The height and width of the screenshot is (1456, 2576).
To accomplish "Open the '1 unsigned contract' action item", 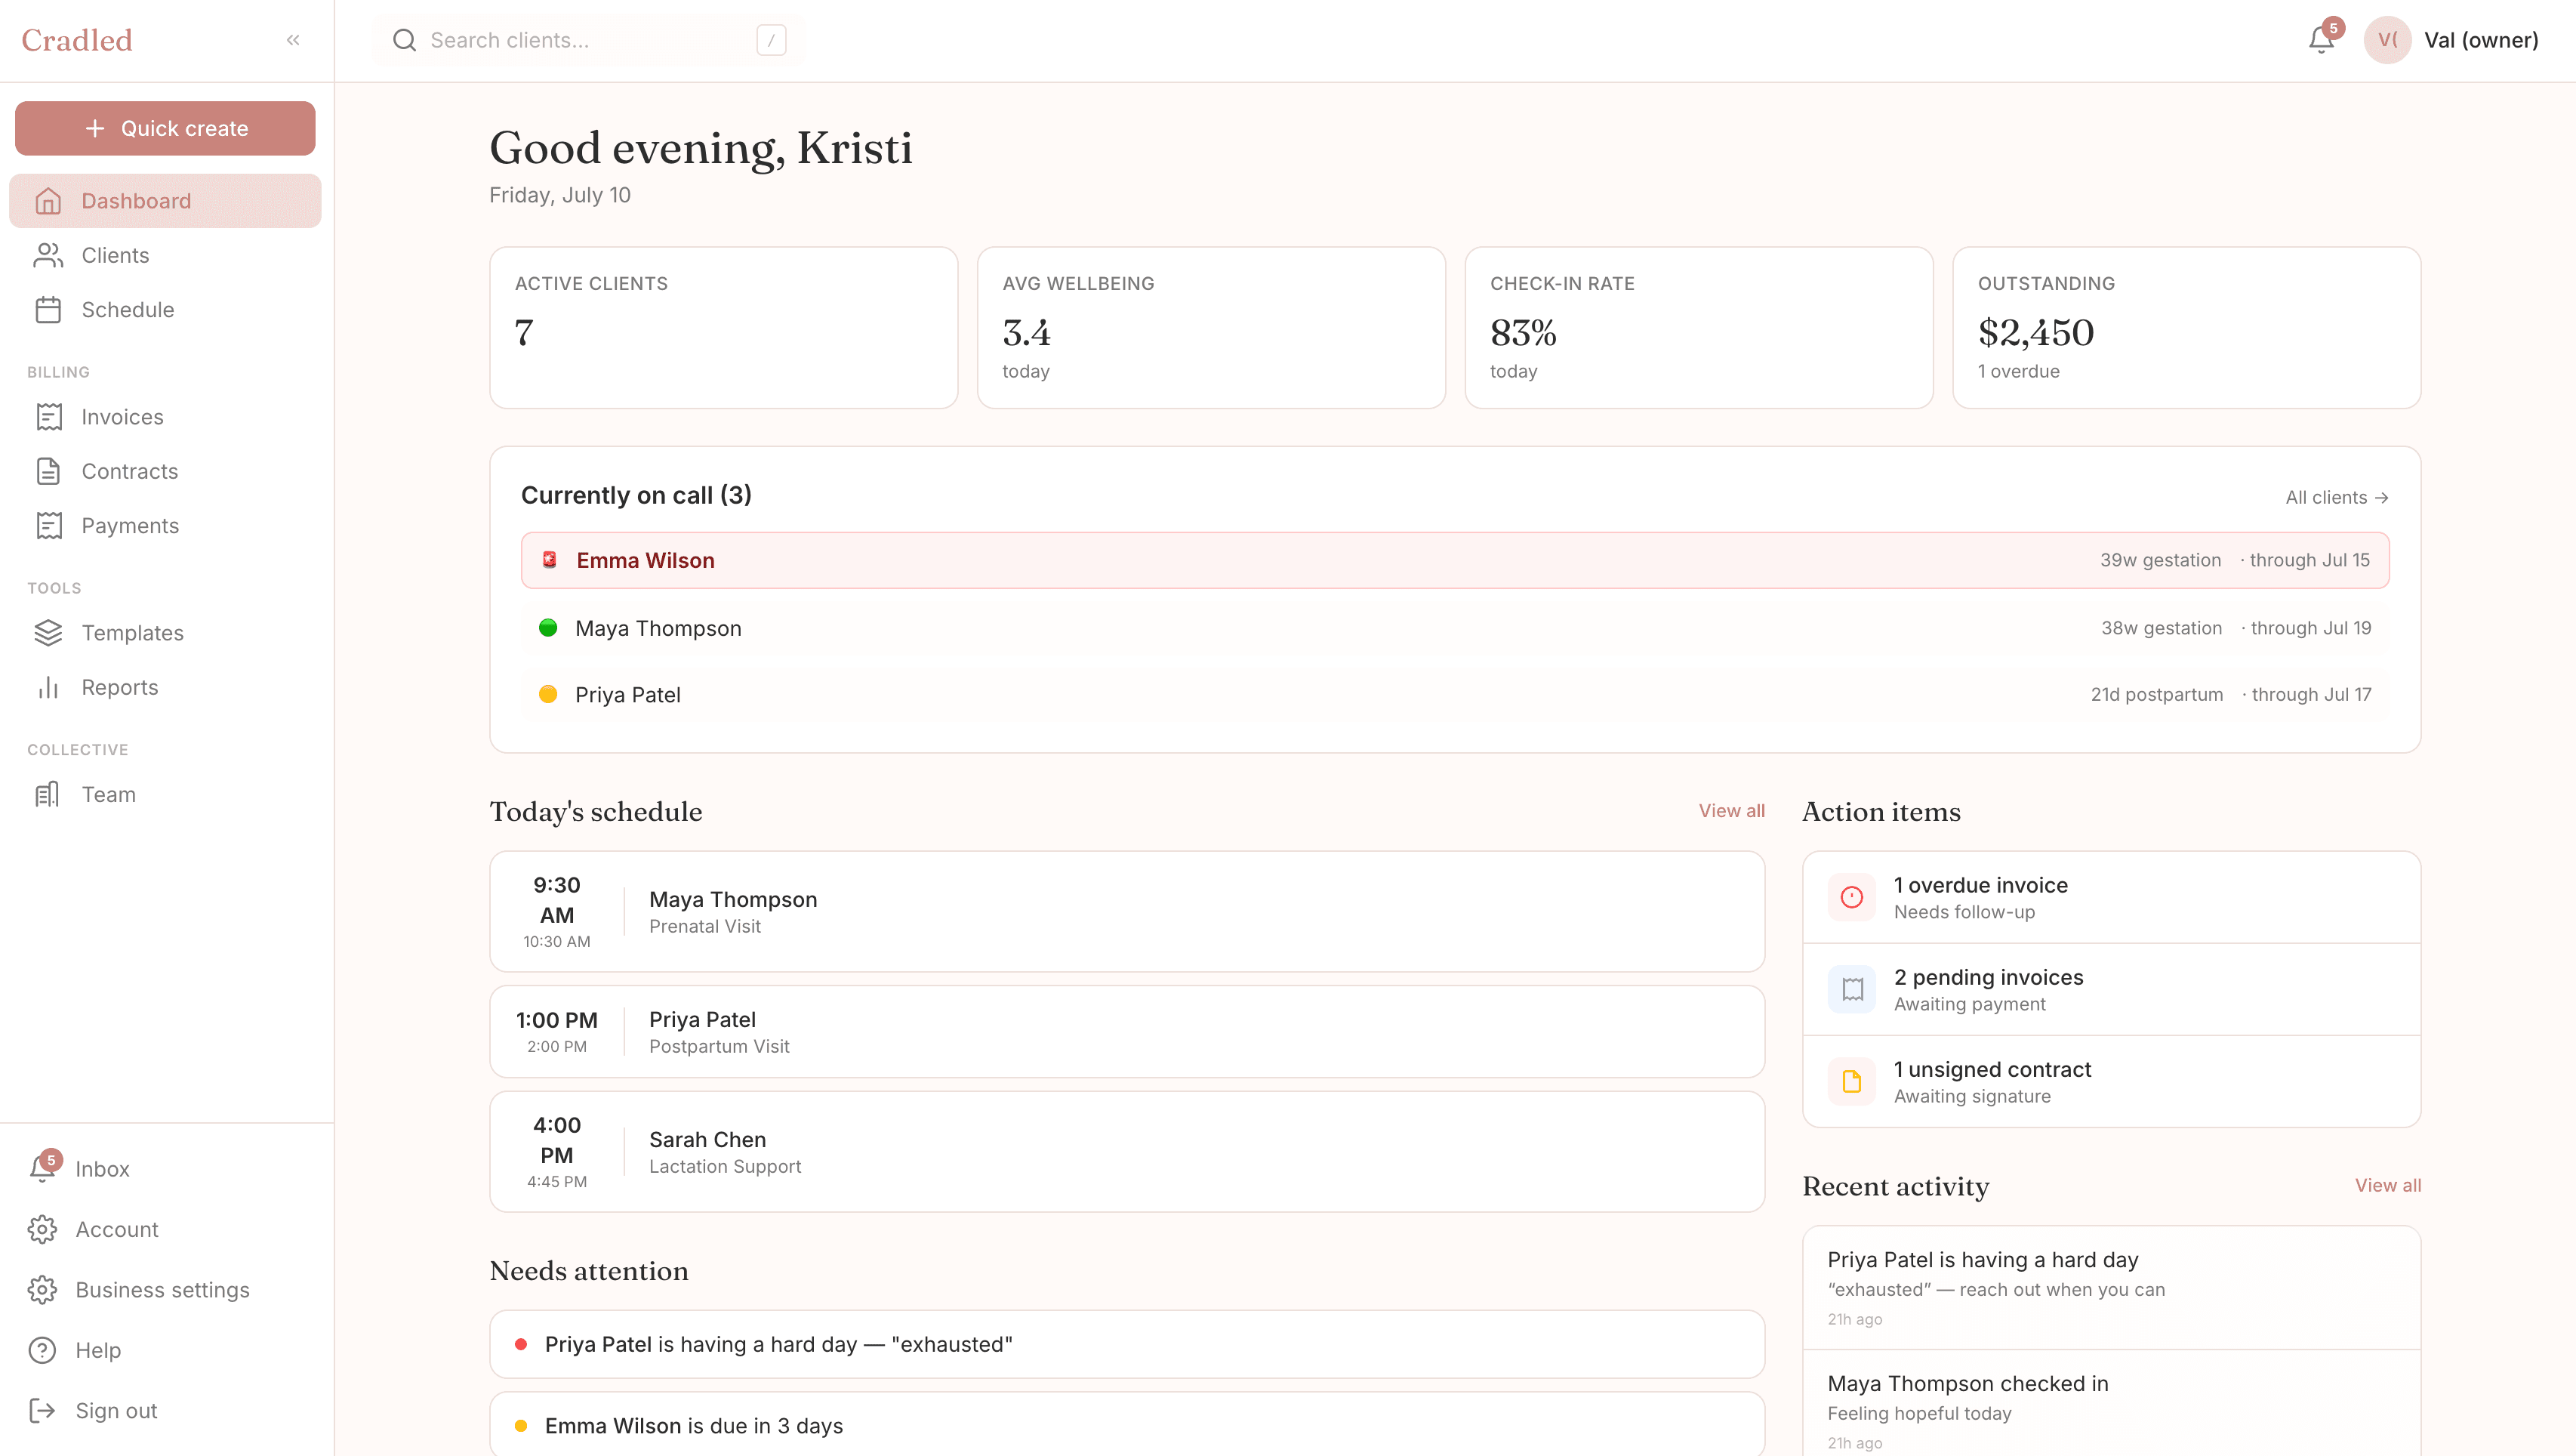I will point(2111,1081).
